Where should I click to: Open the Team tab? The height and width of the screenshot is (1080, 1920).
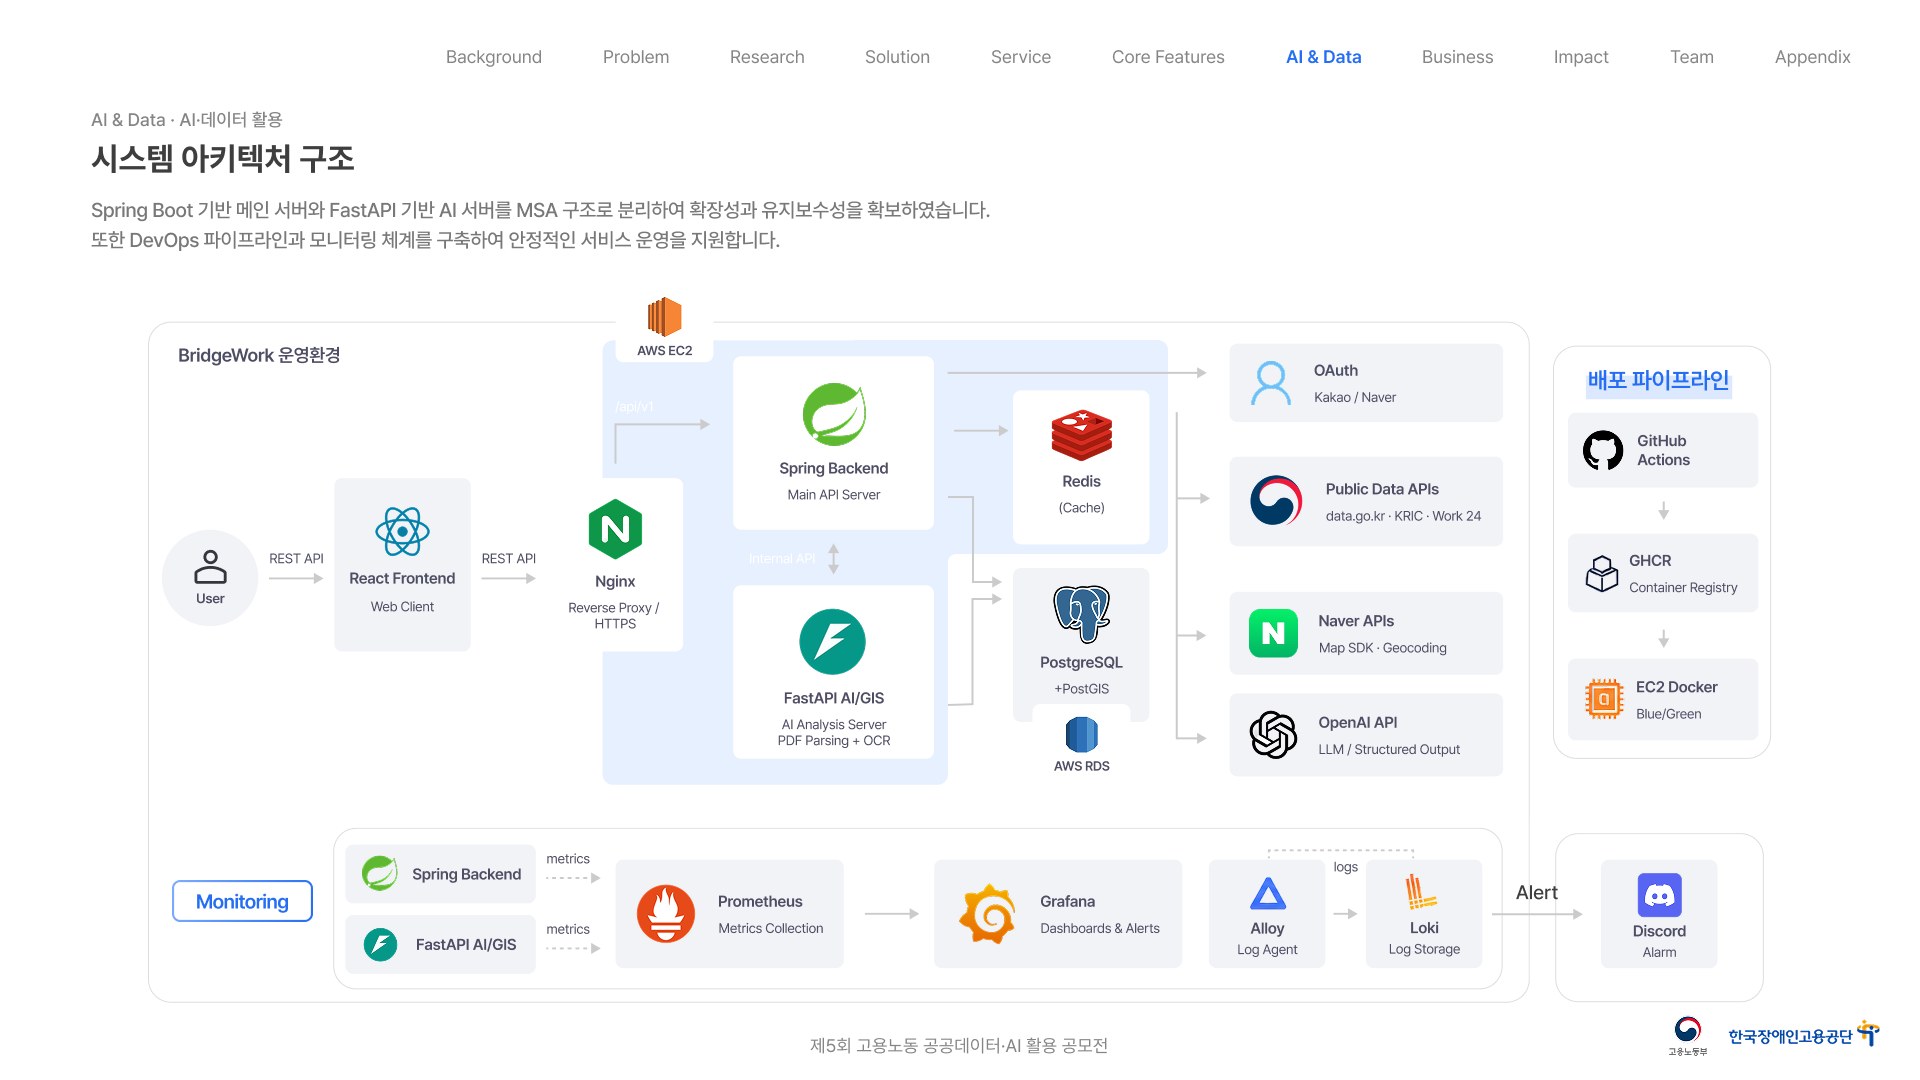(1692, 57)
